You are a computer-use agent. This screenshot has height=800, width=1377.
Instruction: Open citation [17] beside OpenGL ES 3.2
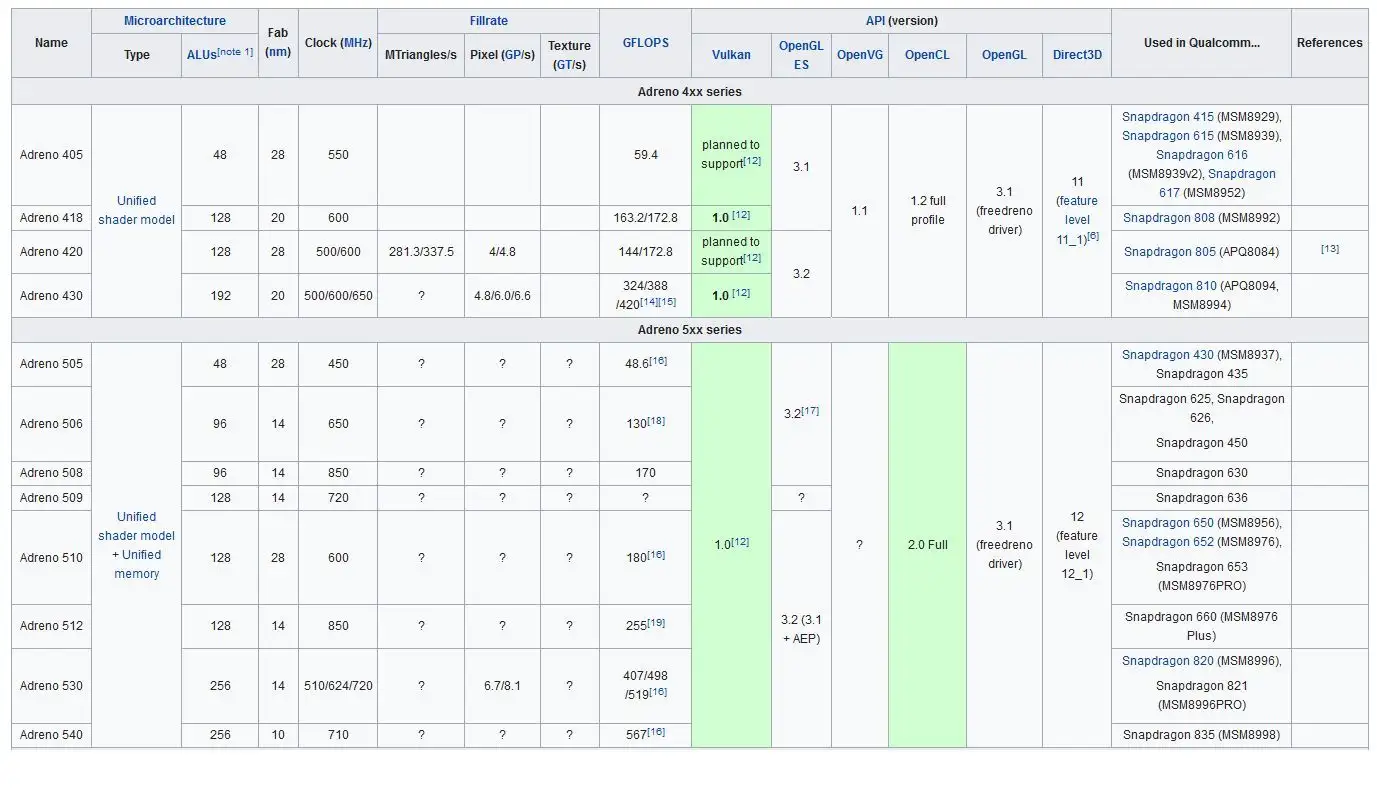click(x=810, y=410)
